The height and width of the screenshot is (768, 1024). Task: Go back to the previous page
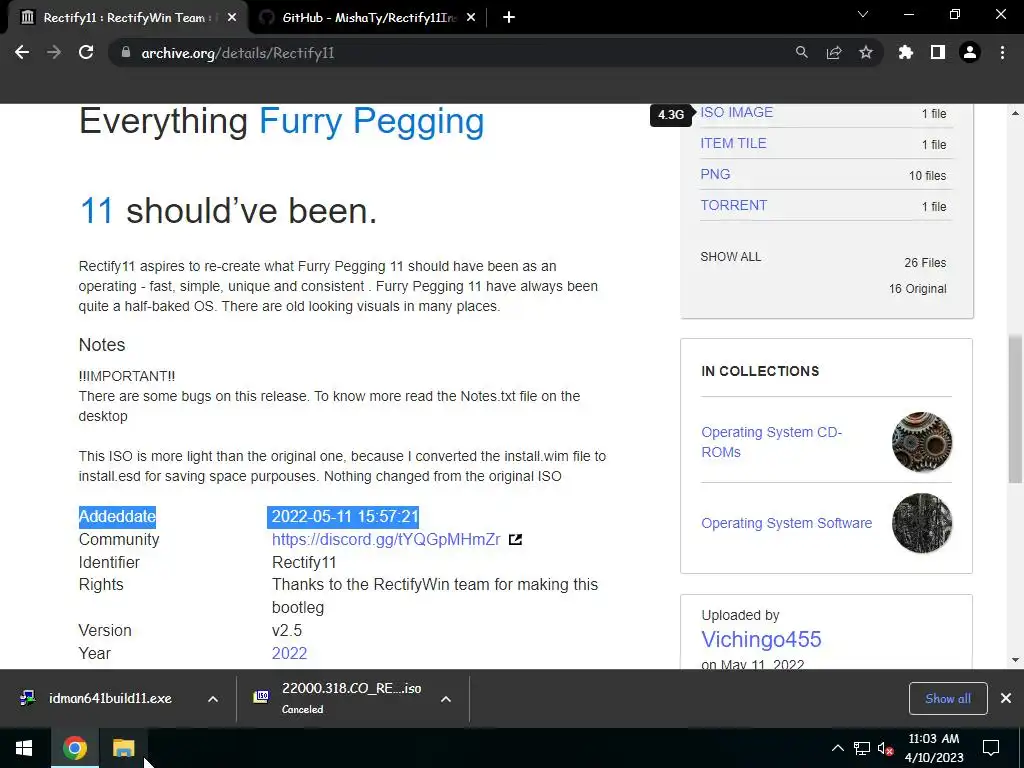(22, 52)
